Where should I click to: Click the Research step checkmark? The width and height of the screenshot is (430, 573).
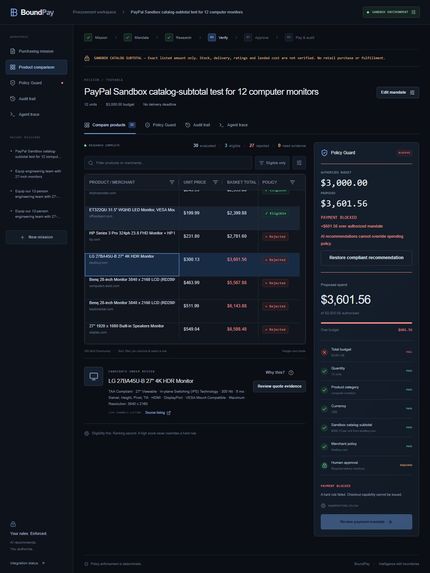coord(169,37)
